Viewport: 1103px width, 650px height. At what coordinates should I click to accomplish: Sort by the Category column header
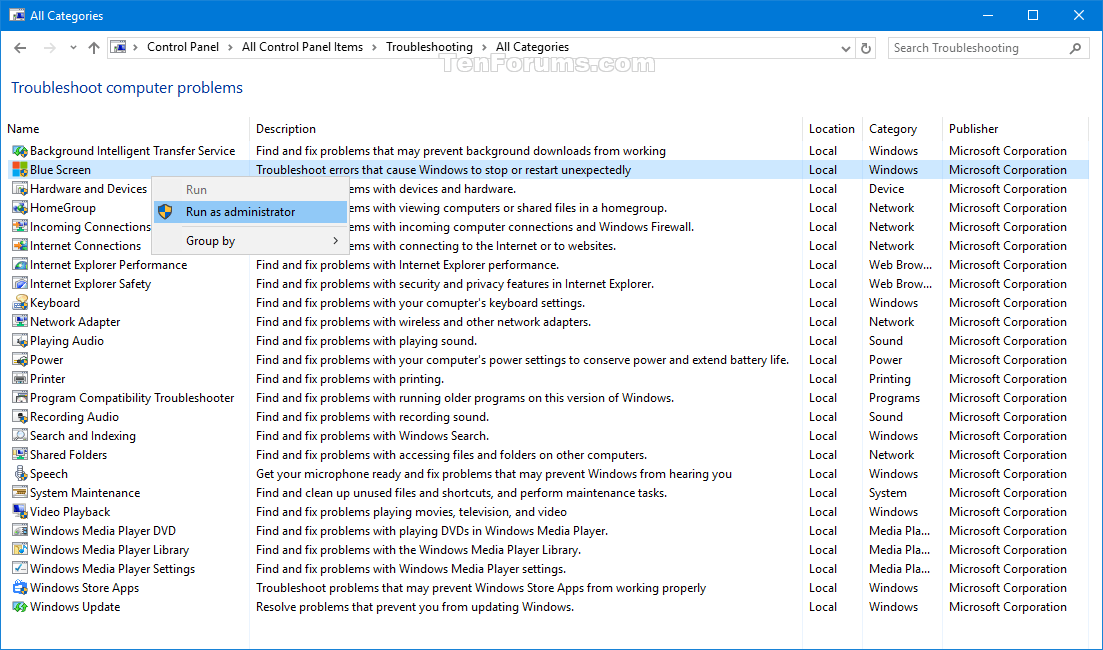click(893, 129)
